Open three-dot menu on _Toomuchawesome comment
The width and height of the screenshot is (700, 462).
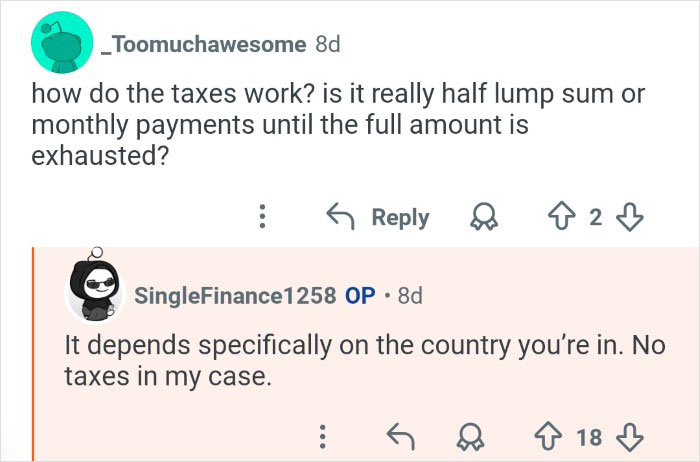pos(262,217)
